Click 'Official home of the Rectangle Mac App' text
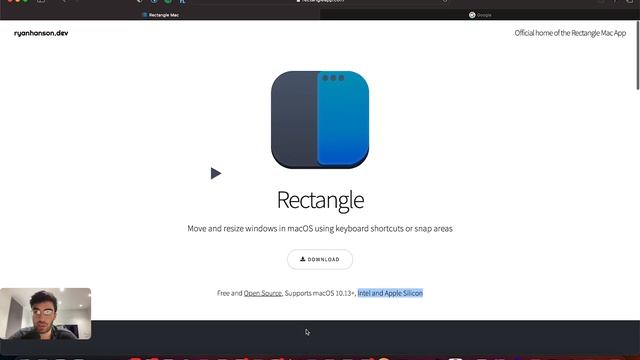Screen dimensions: 640x360 pyautogui.click(x=570, y=33)
